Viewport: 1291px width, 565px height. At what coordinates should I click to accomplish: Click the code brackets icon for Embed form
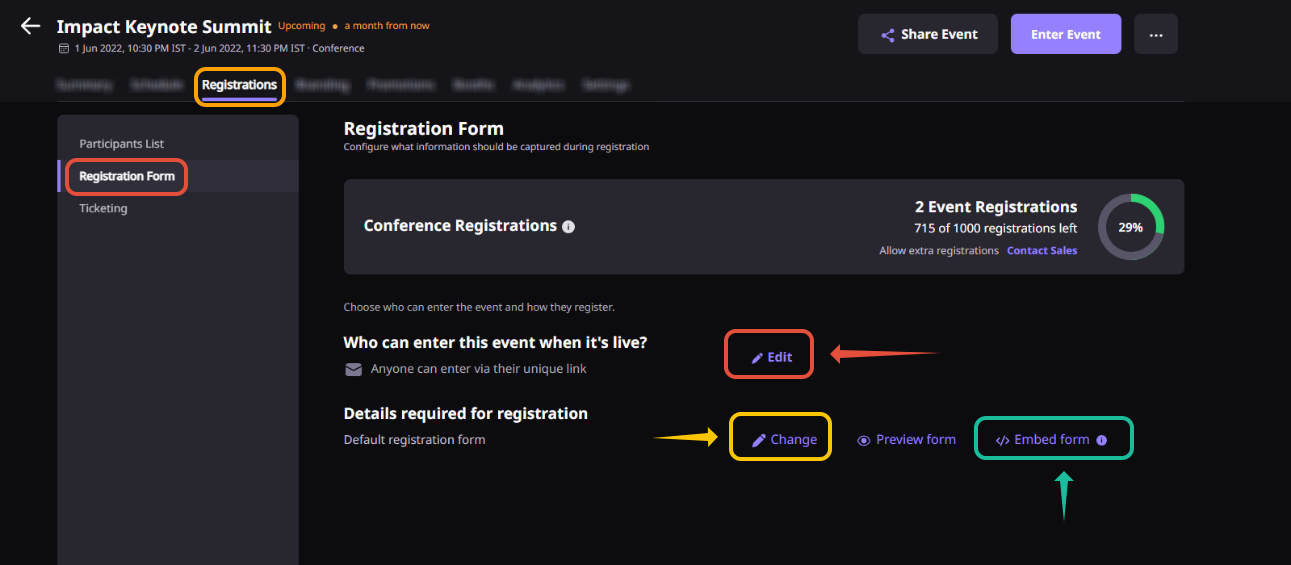coord(1003,440)
